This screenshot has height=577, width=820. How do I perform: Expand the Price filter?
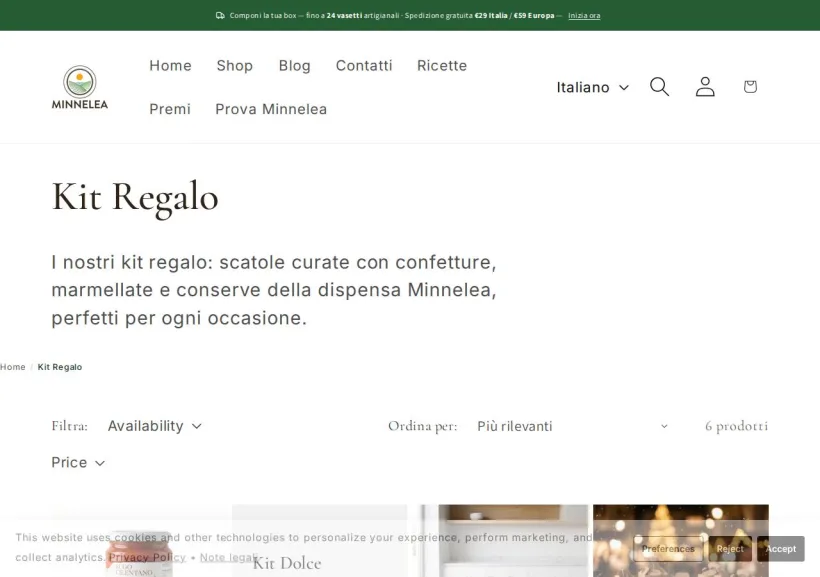pyautogui.click(x=78, y=462)
